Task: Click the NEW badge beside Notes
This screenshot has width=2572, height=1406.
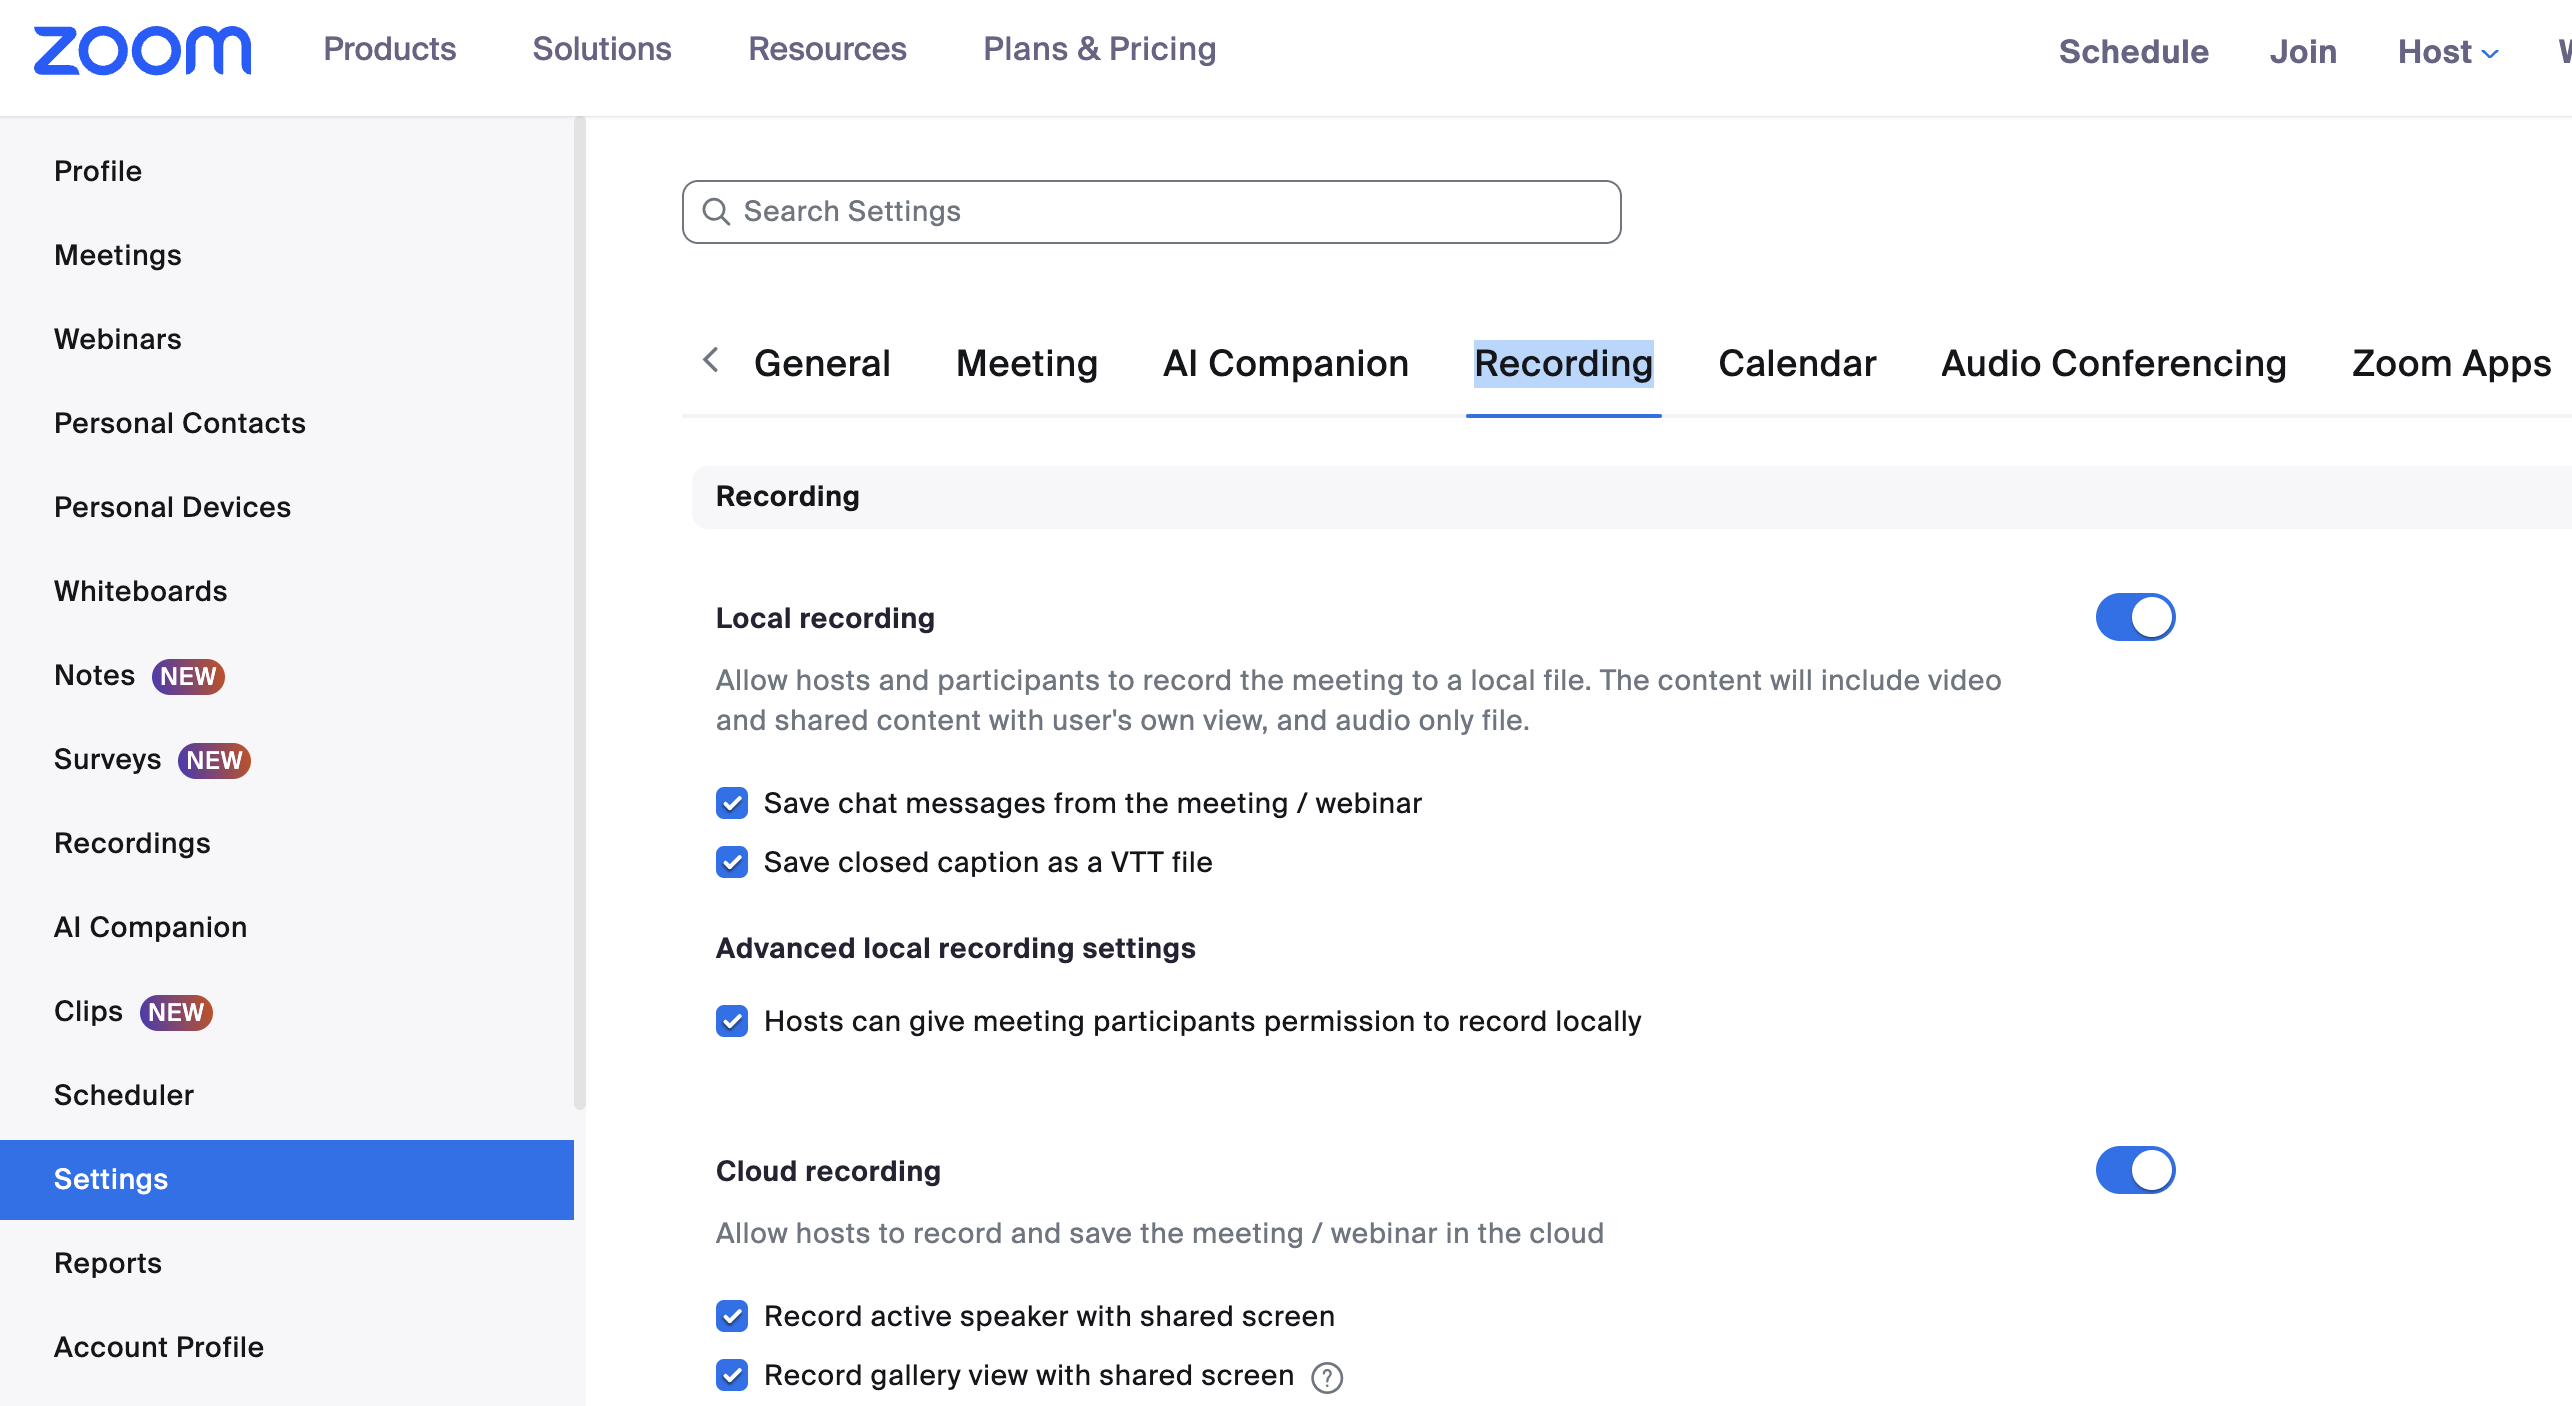Action: pos(188,676)
